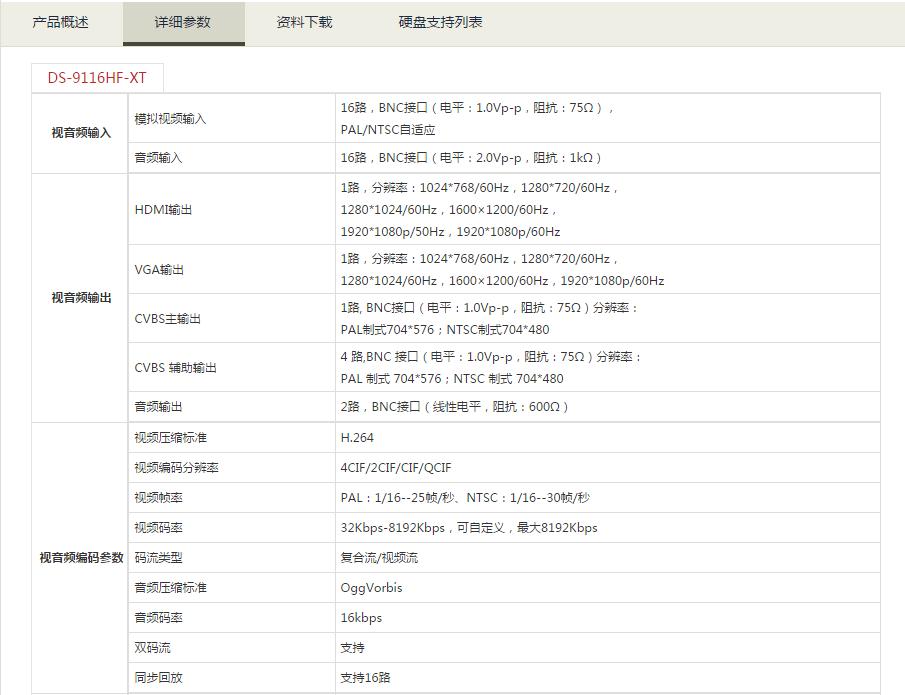Click the VGA输出 row label
The image size is (905, 695).
tap(159, 270)
